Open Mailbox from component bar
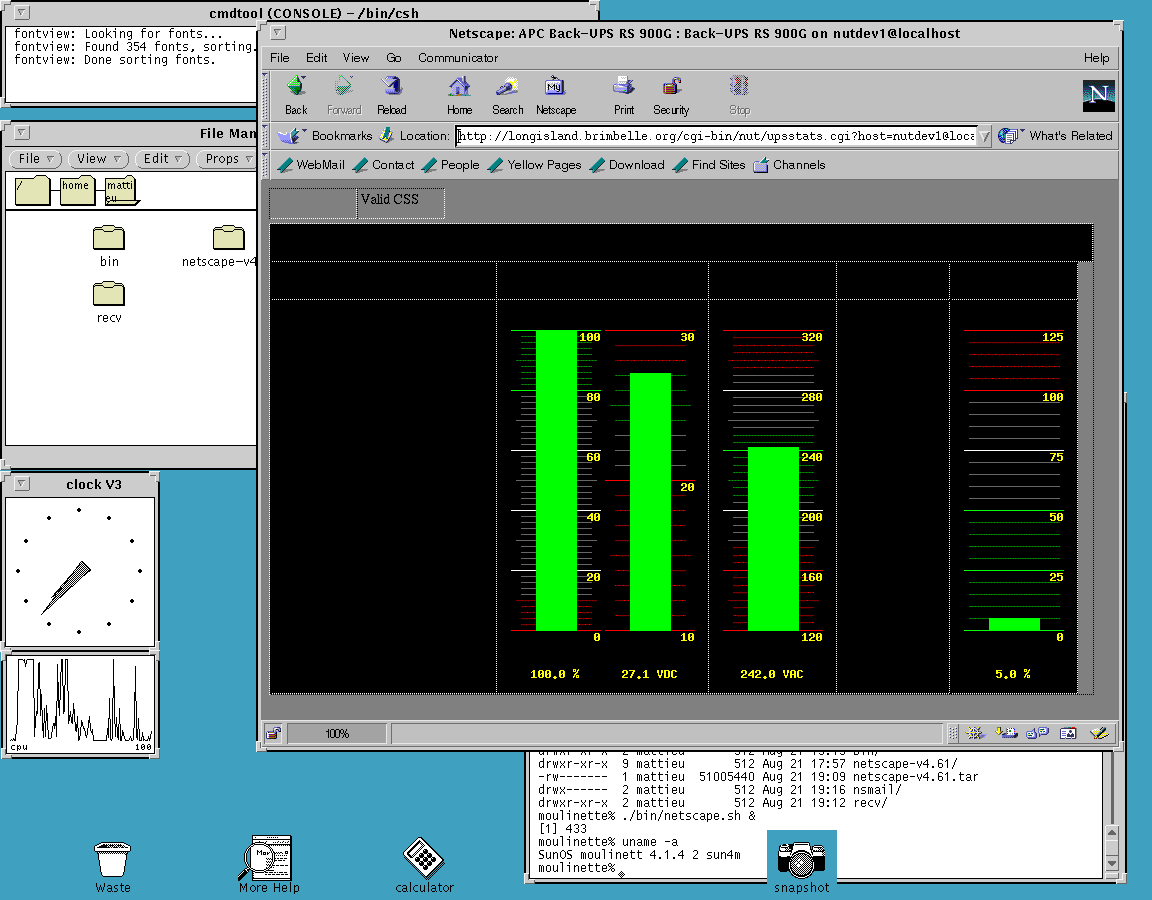Screen dimensions: 1152x900 point(1006,732)
